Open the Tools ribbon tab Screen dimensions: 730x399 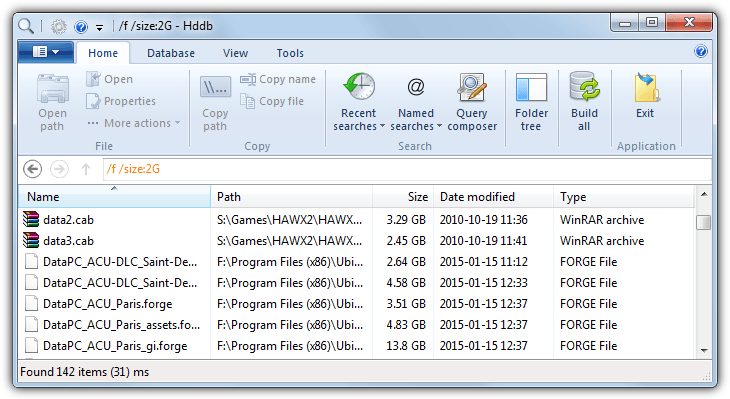tap(290, 53)
